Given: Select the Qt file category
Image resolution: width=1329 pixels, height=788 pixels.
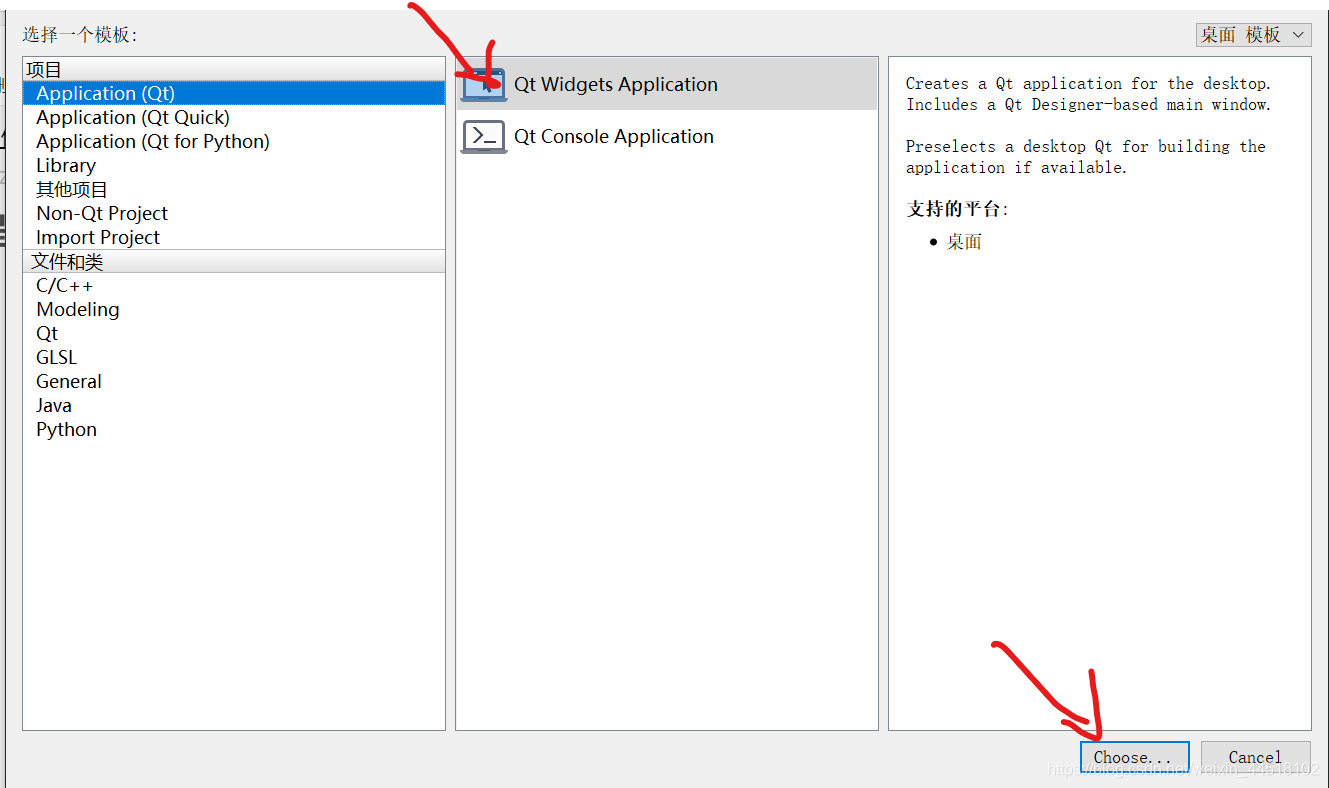Looking at the screenshot, I should [234, 333].
